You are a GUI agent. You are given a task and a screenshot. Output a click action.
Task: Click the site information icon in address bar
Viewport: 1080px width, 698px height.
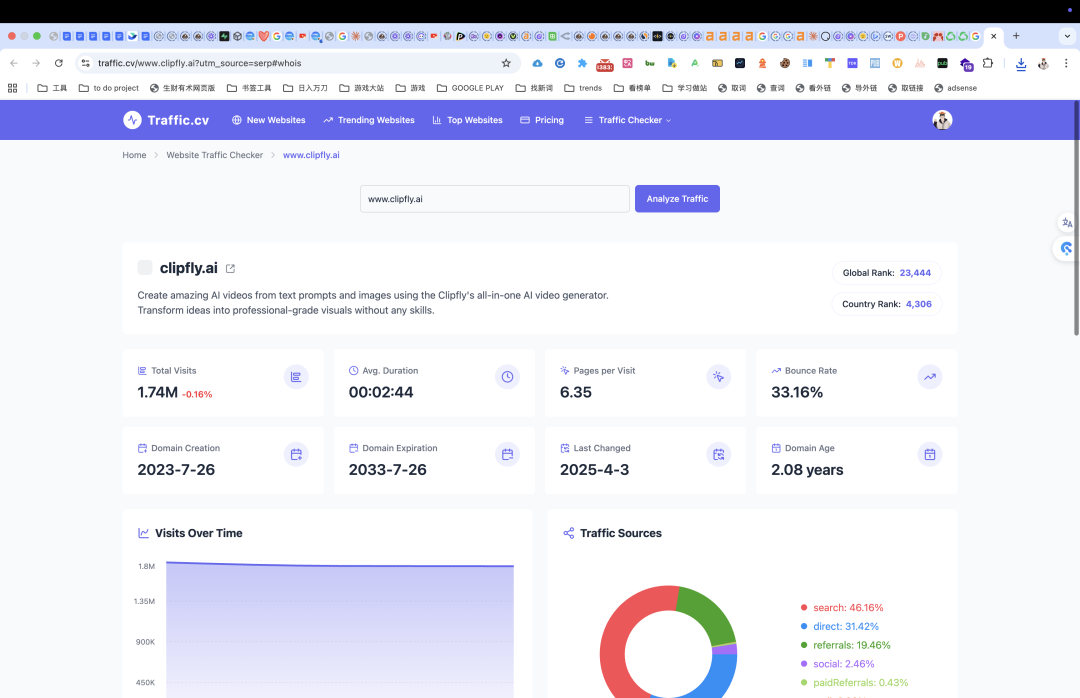click(x=85, y=63)
